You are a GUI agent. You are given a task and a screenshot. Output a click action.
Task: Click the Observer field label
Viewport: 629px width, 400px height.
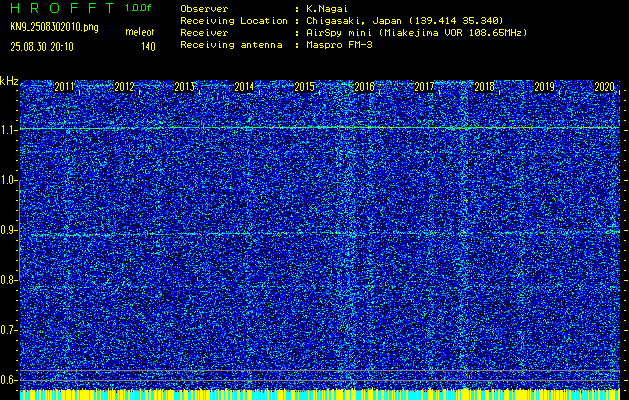pos(204,9)
